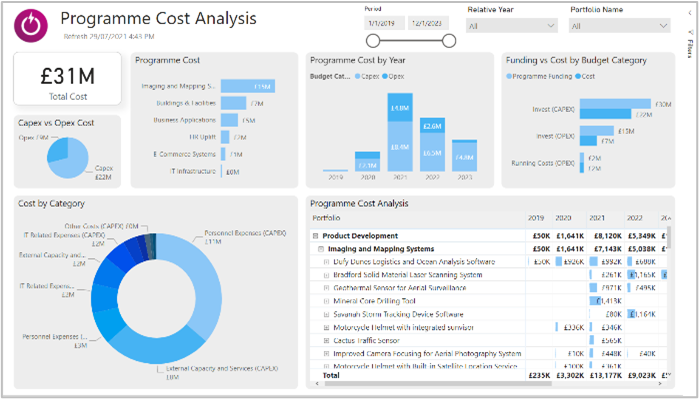699x399 pixels.
Task: Click the Running Costs (OPEX) axis label
Action: click(x=543, y=163)
